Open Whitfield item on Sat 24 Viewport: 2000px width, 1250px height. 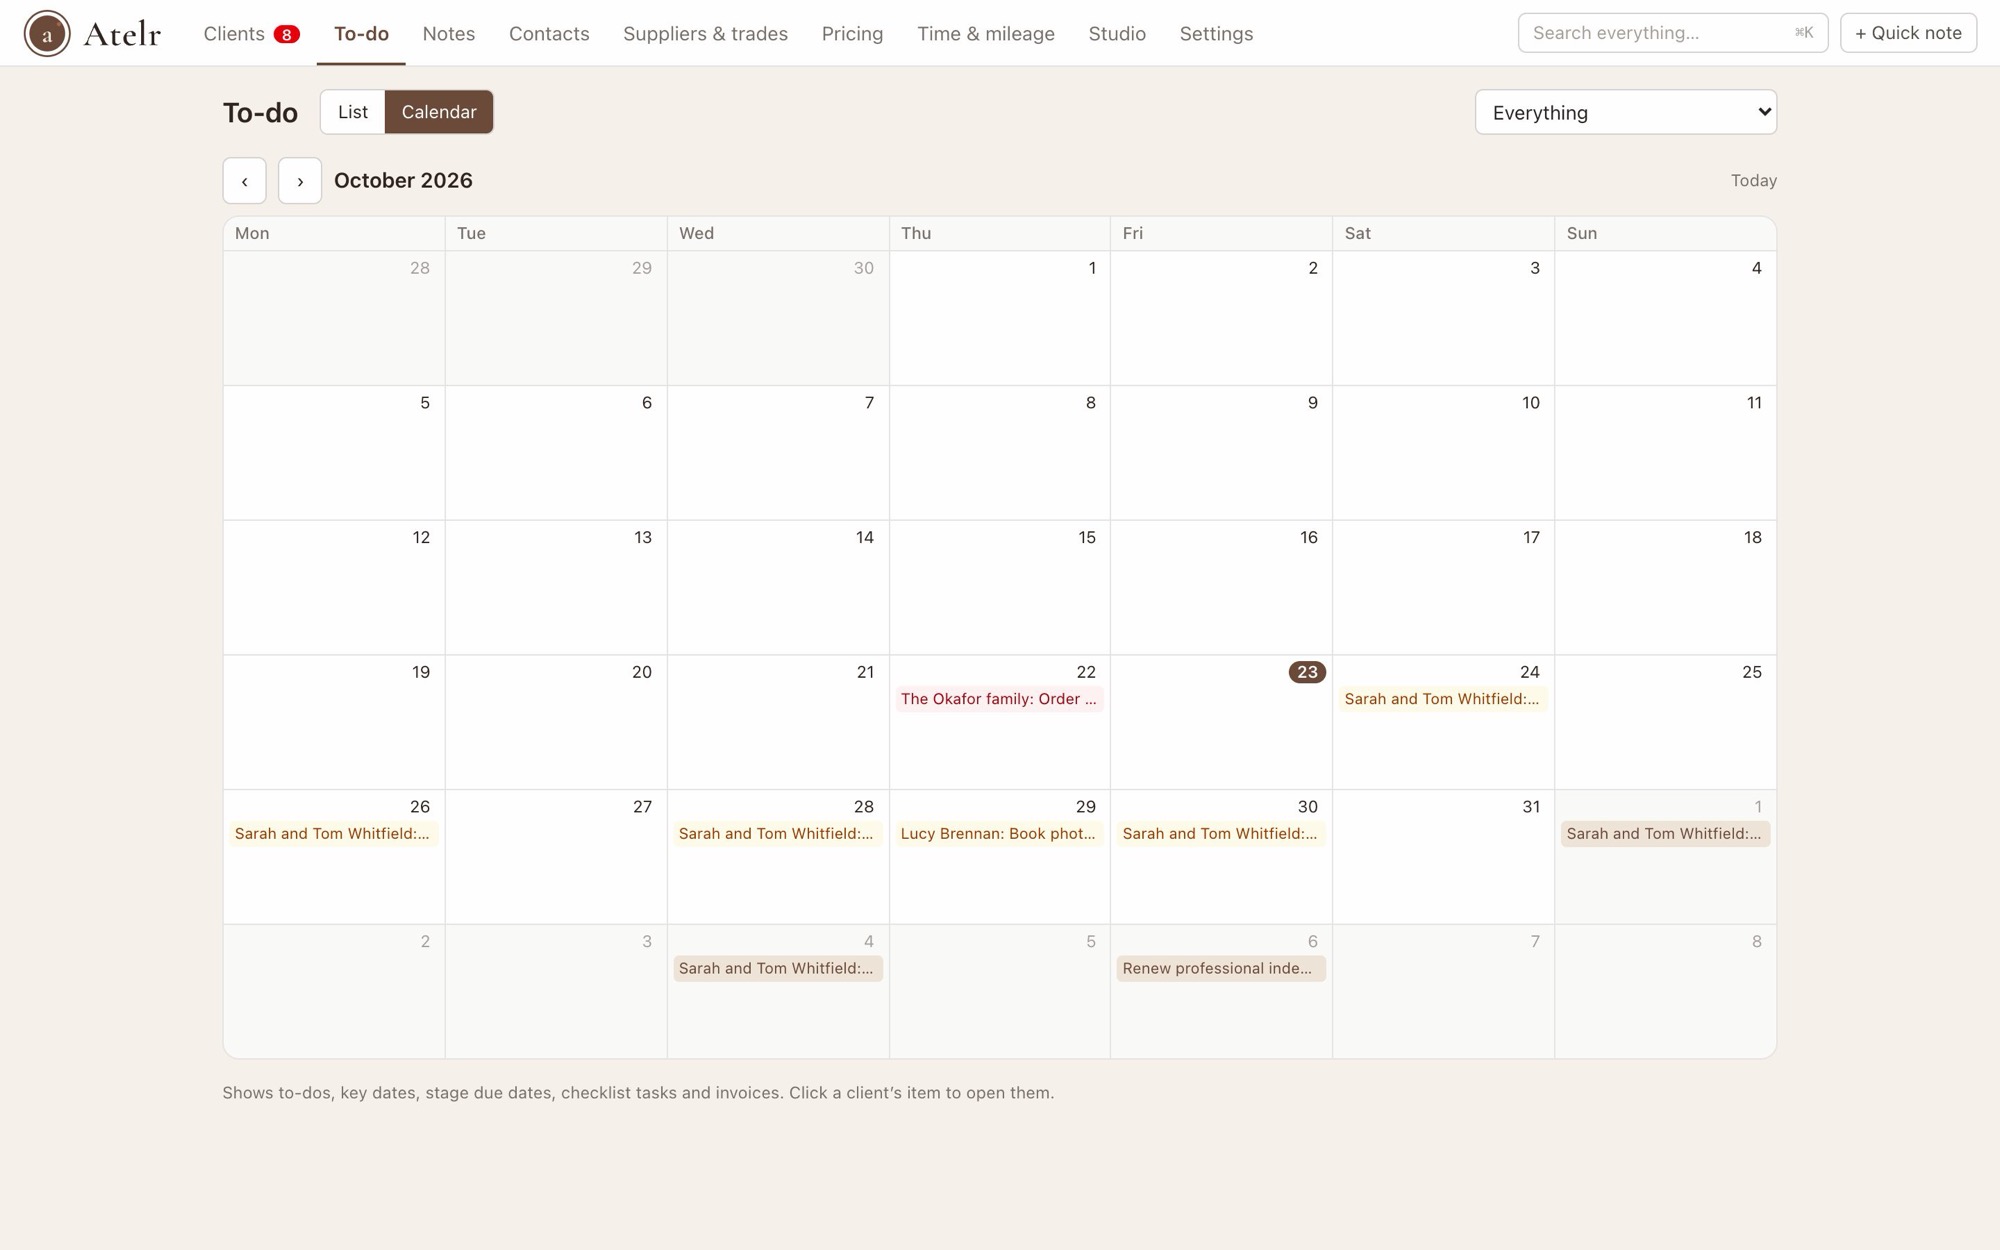coord(1443,699)
